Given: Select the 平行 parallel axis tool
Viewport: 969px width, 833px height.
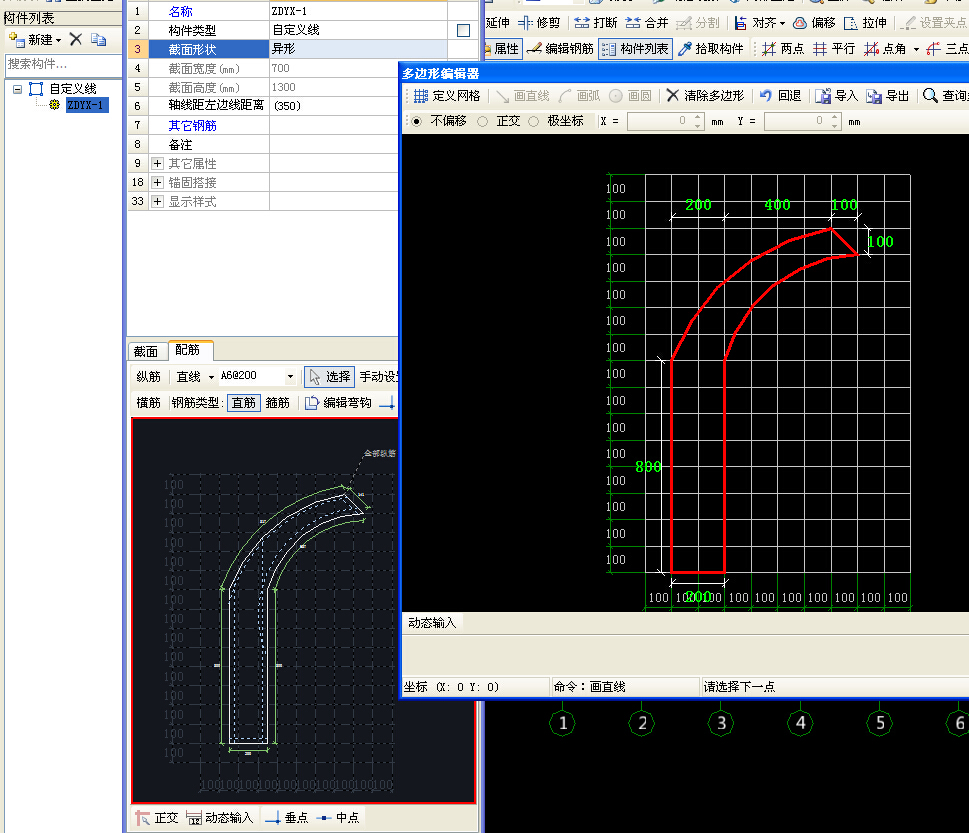Looking at the screenshot, I should (834, 49).
